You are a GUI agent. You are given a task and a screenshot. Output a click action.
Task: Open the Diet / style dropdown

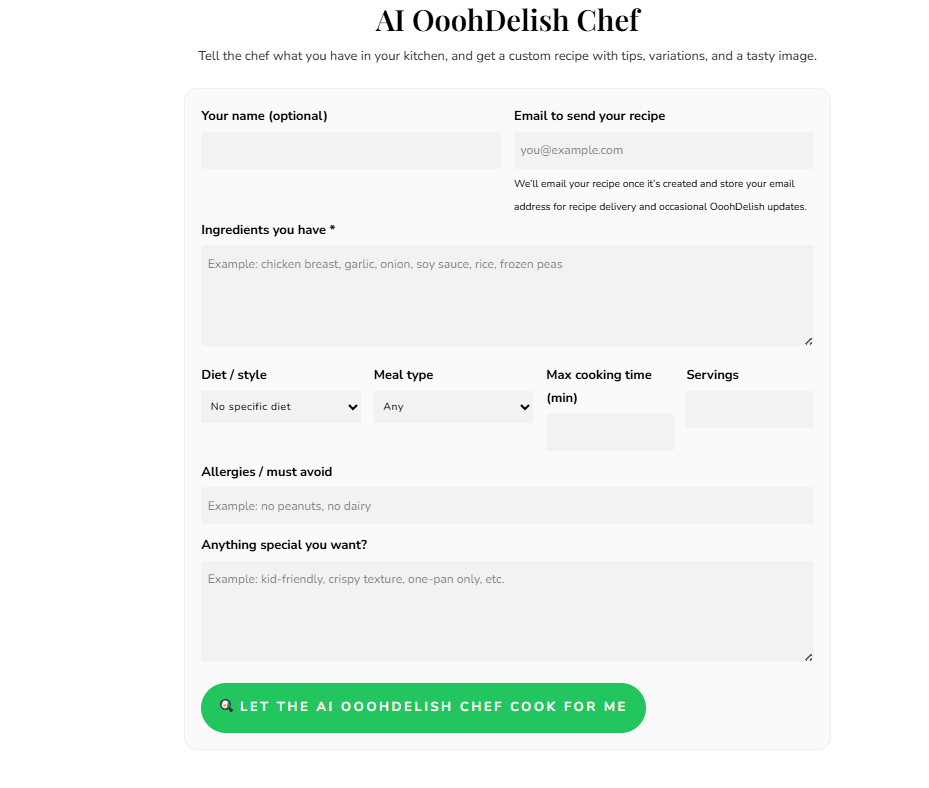pyautogui.click(x=281, y=407)
